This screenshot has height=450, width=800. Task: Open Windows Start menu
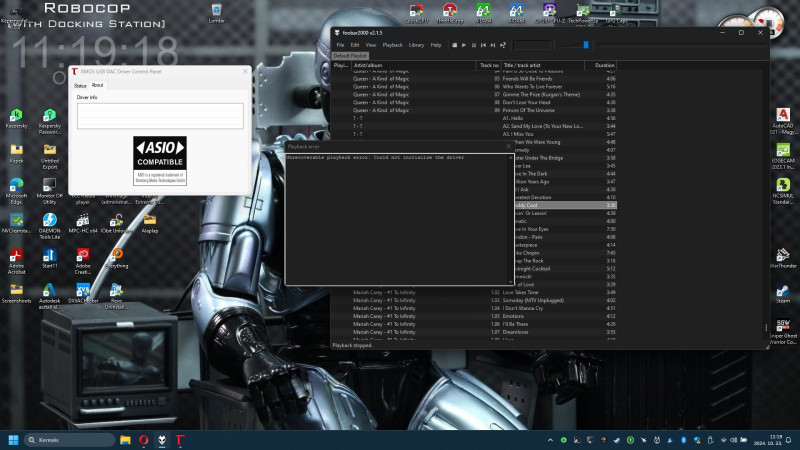click(14, 440)
